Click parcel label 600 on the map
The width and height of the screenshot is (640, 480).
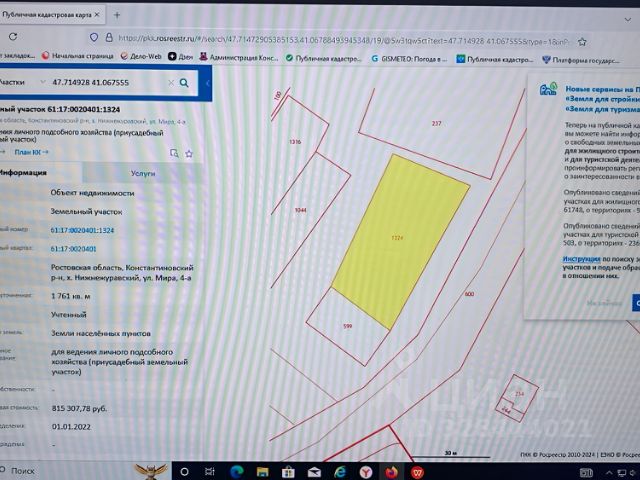pos(469,293)
